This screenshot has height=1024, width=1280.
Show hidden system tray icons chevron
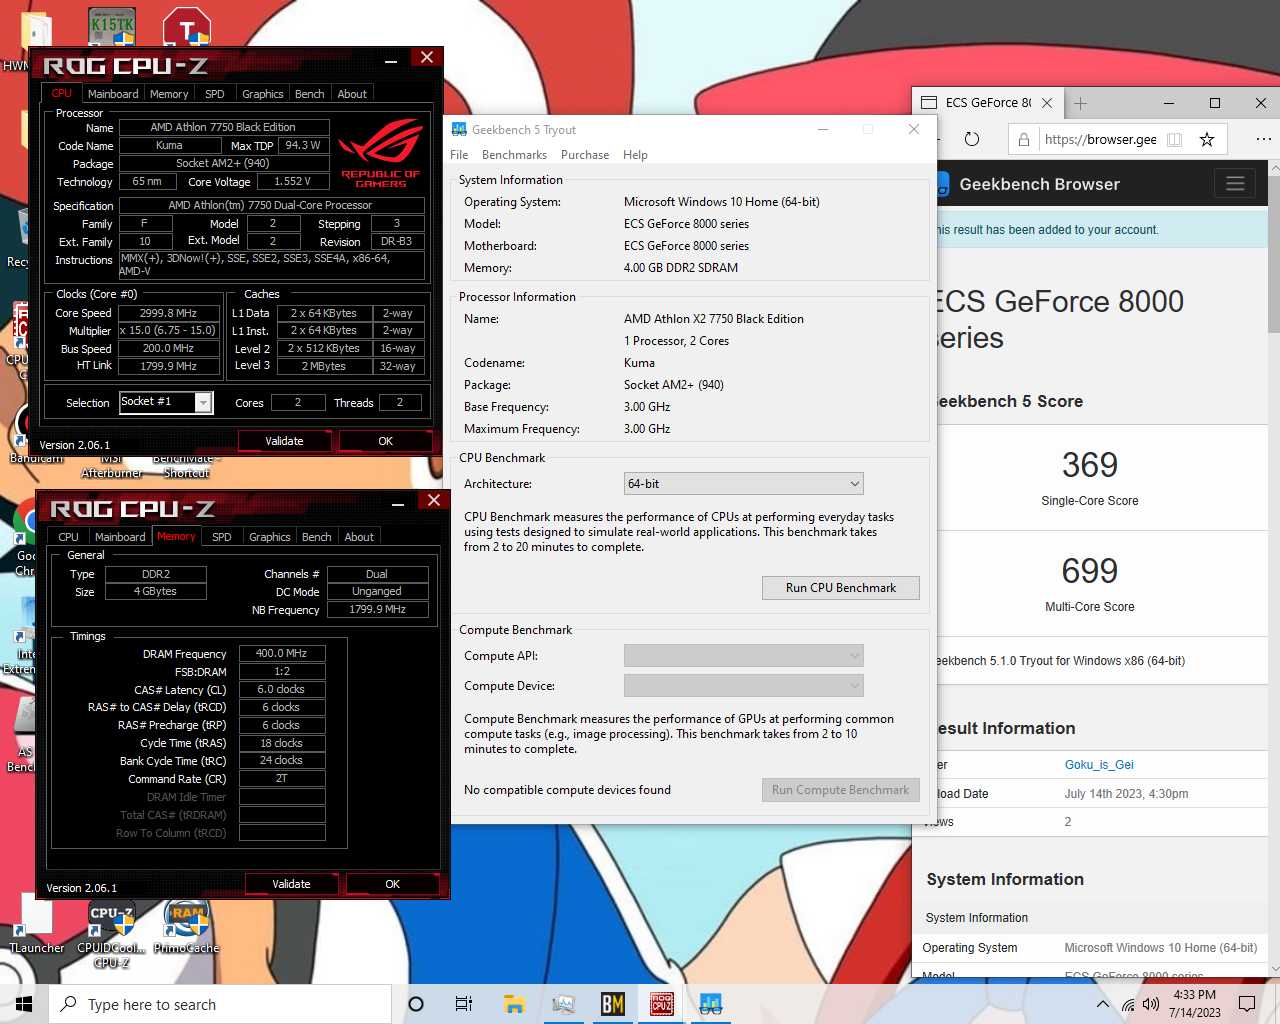(1102, 1004)
